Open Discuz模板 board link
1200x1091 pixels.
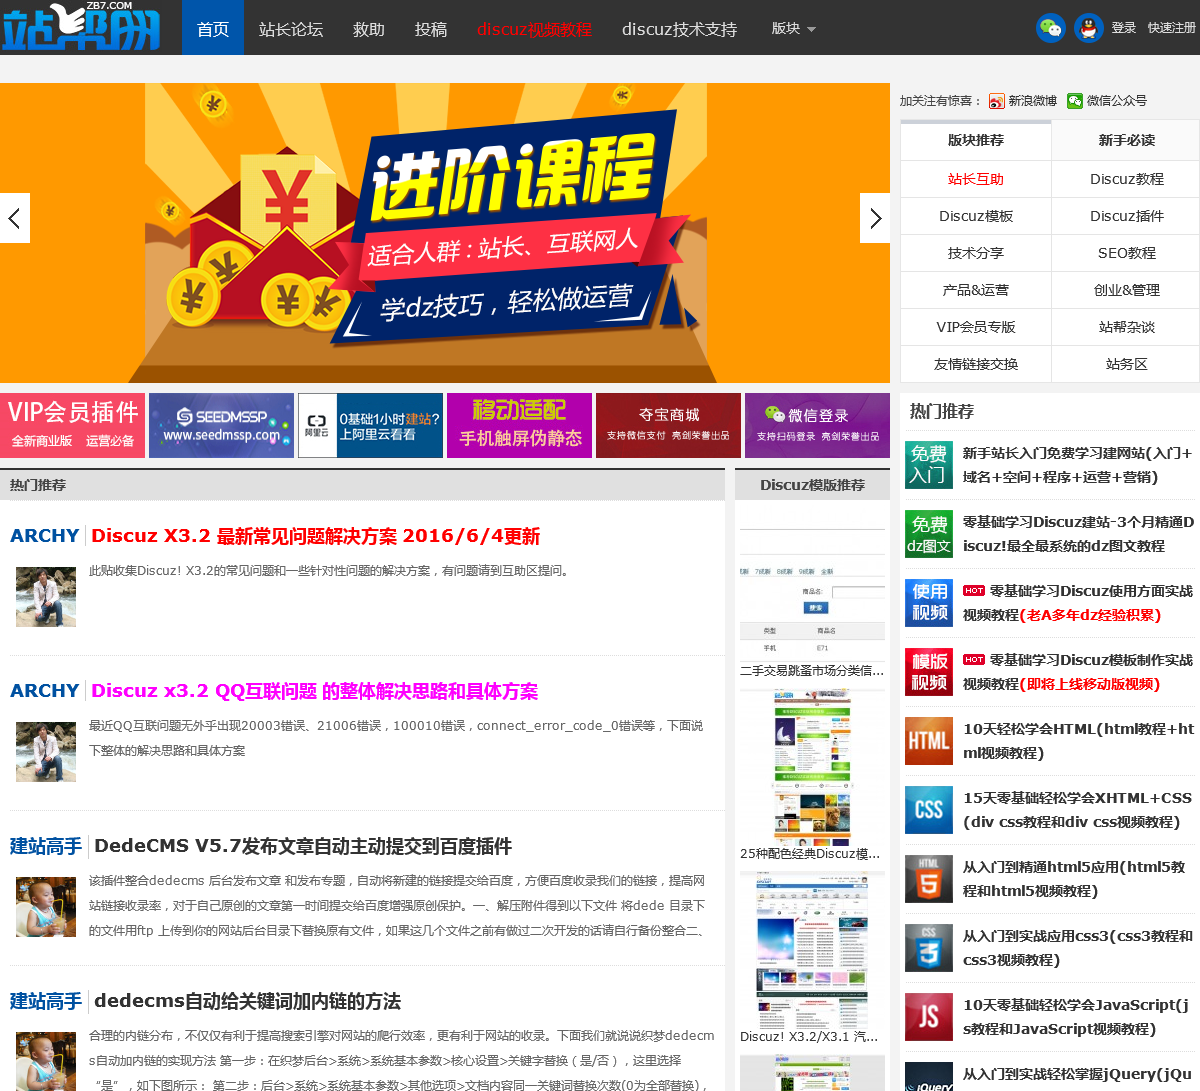tap(976, 216)
